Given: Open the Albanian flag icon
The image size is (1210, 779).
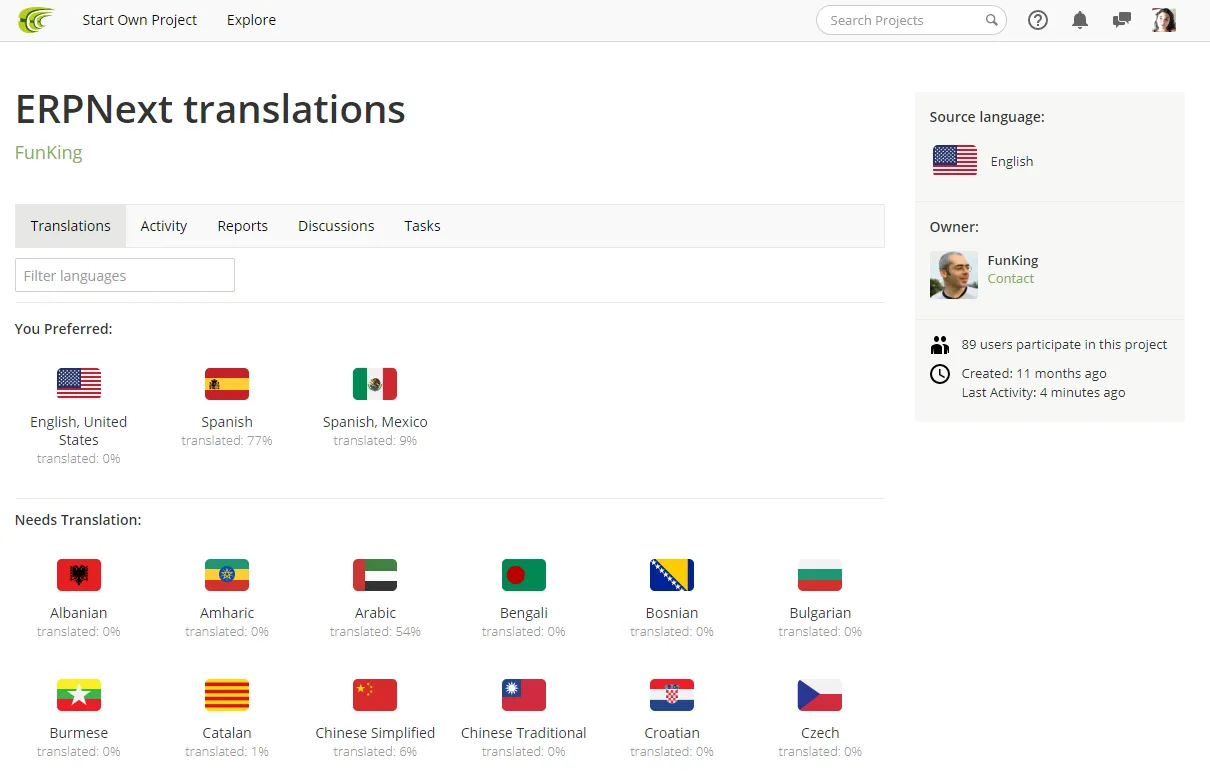Looking at the screenshot, I should 79,575.
